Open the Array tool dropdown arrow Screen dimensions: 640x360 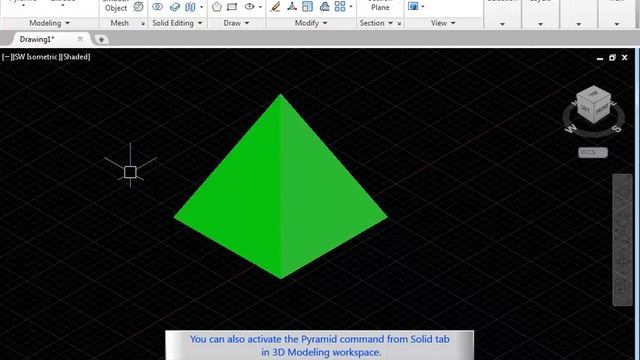351,7
